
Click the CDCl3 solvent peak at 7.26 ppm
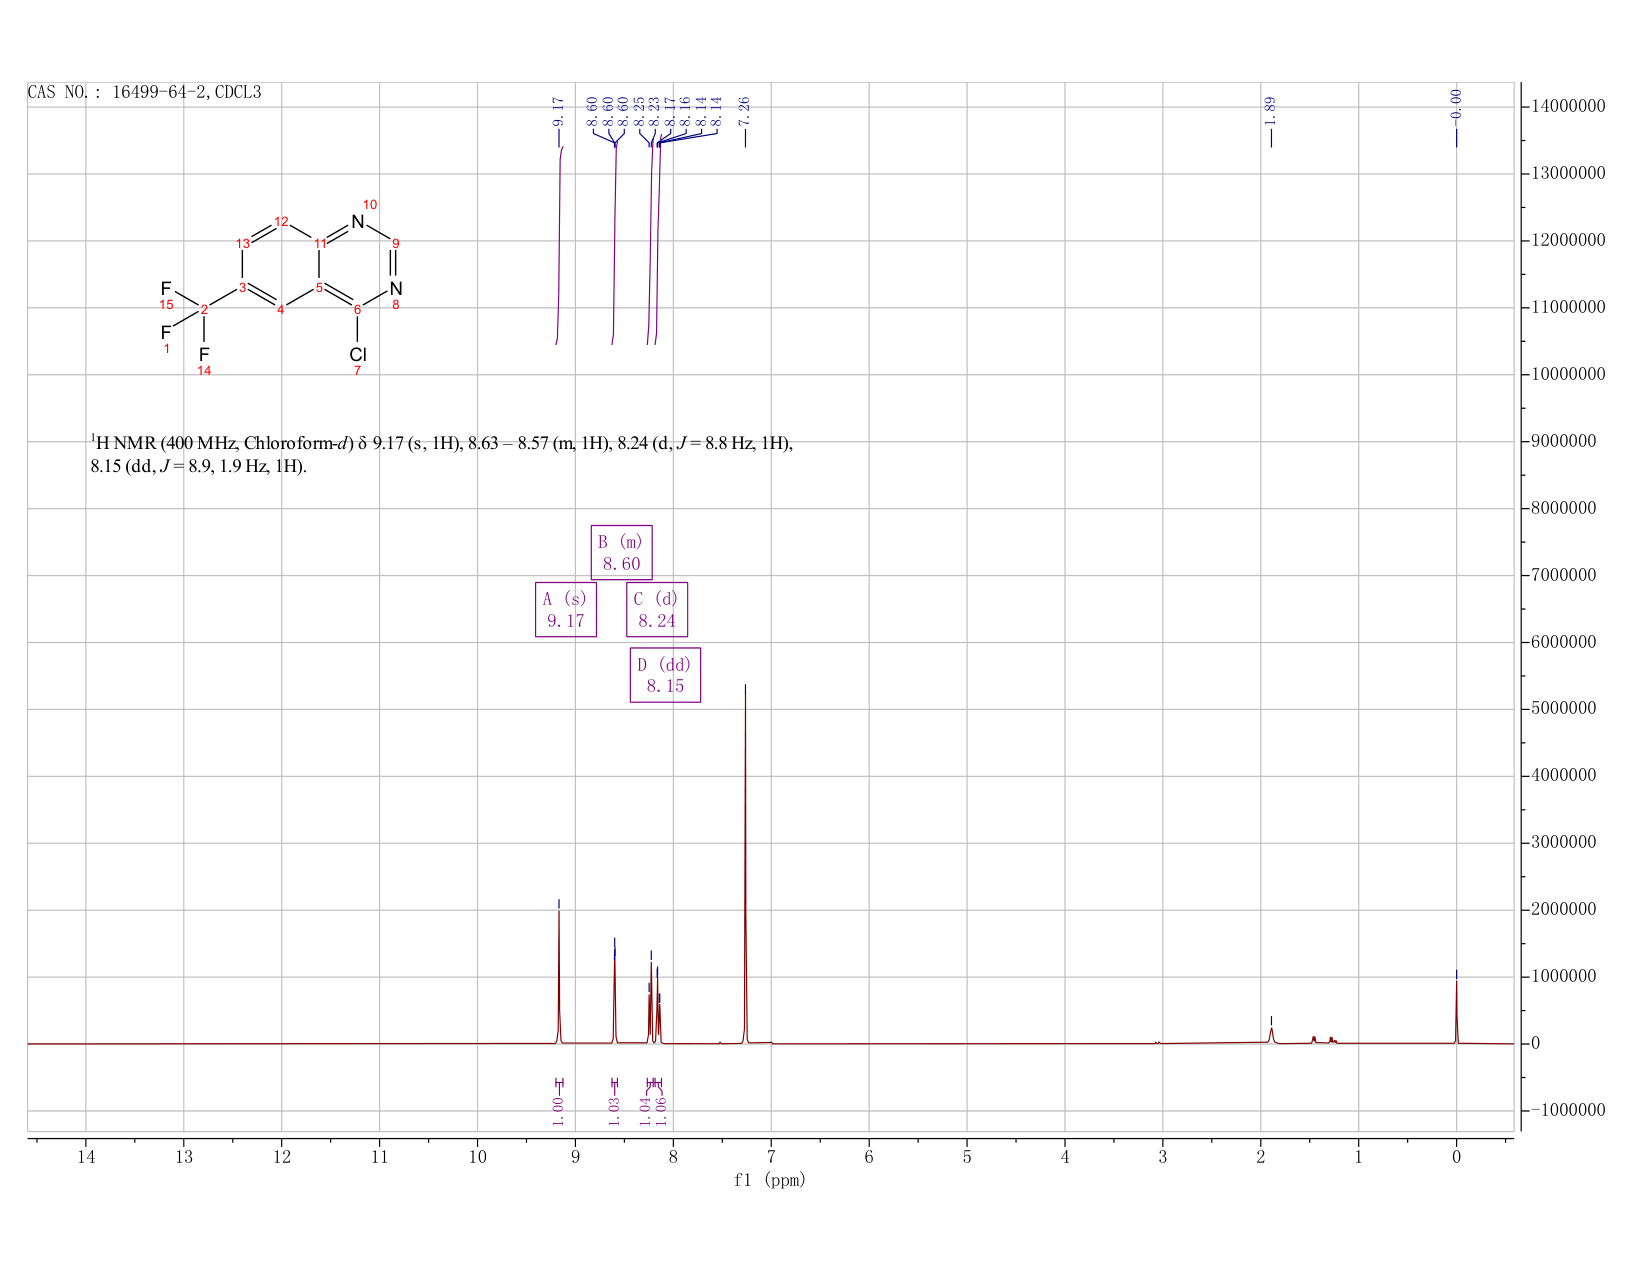[746, 865]
